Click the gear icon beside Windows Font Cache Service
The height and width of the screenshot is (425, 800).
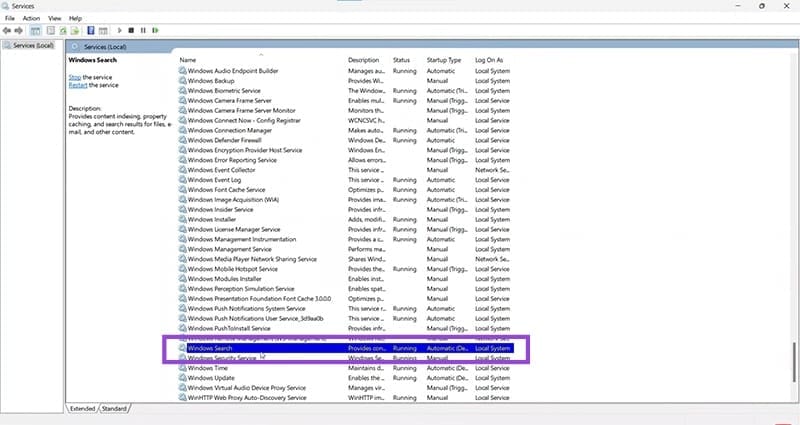(182, 190)
